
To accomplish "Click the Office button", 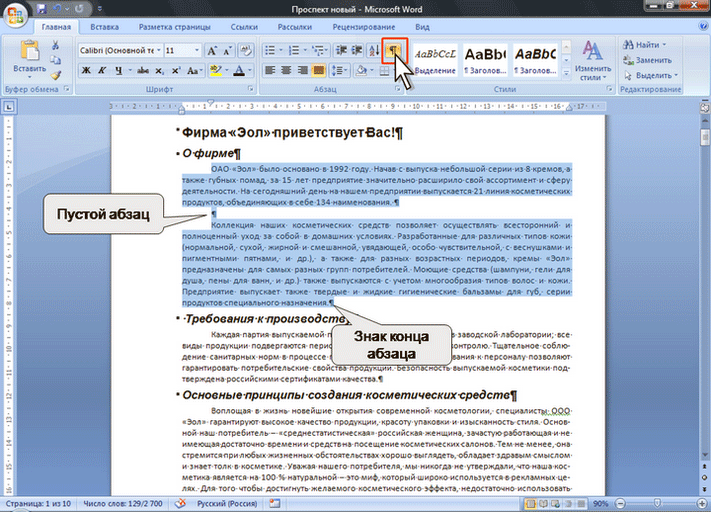I will coord(15,15).
